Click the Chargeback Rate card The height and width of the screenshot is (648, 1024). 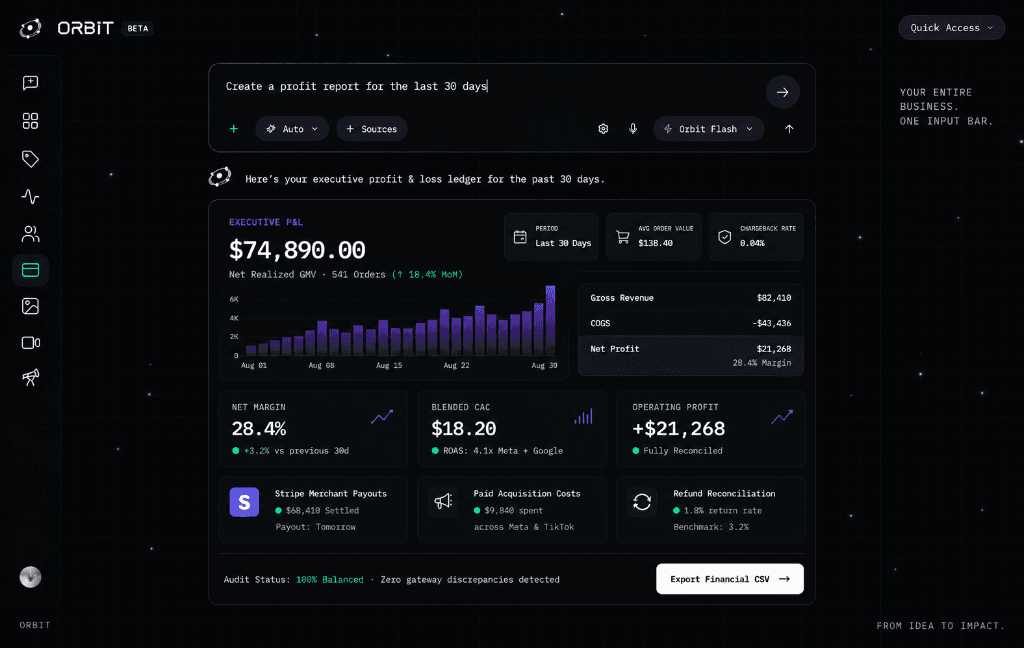click(x=756, y=236)
